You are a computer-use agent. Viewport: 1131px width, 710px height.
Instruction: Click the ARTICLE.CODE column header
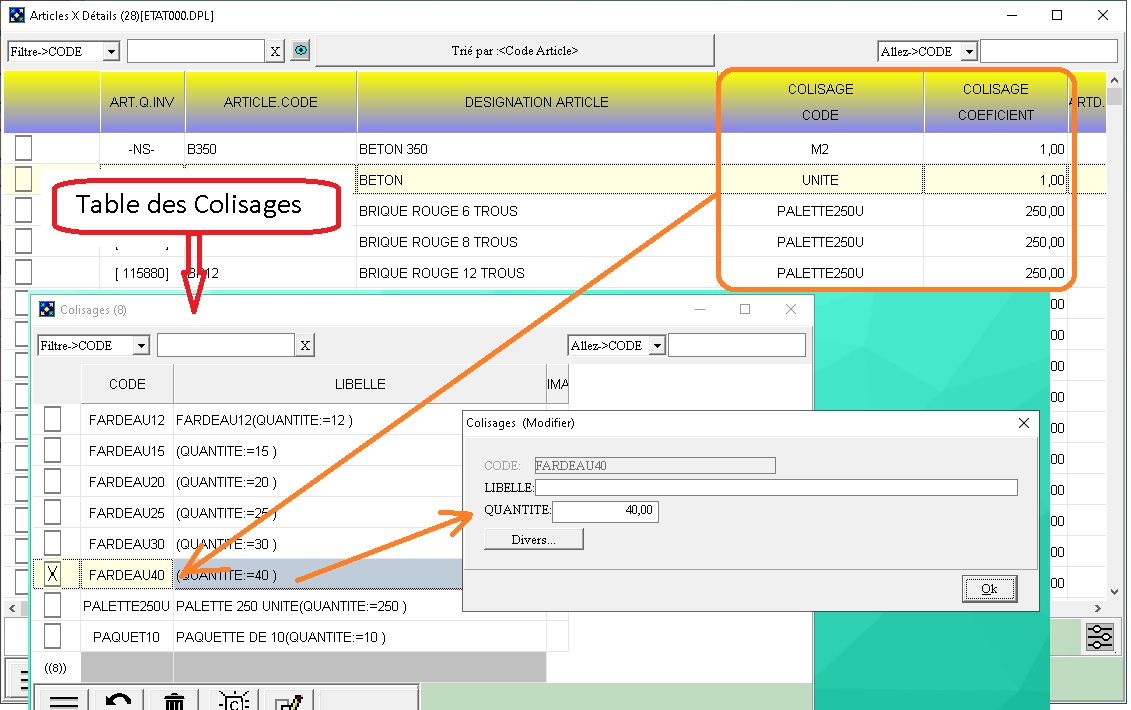[270, 102]
